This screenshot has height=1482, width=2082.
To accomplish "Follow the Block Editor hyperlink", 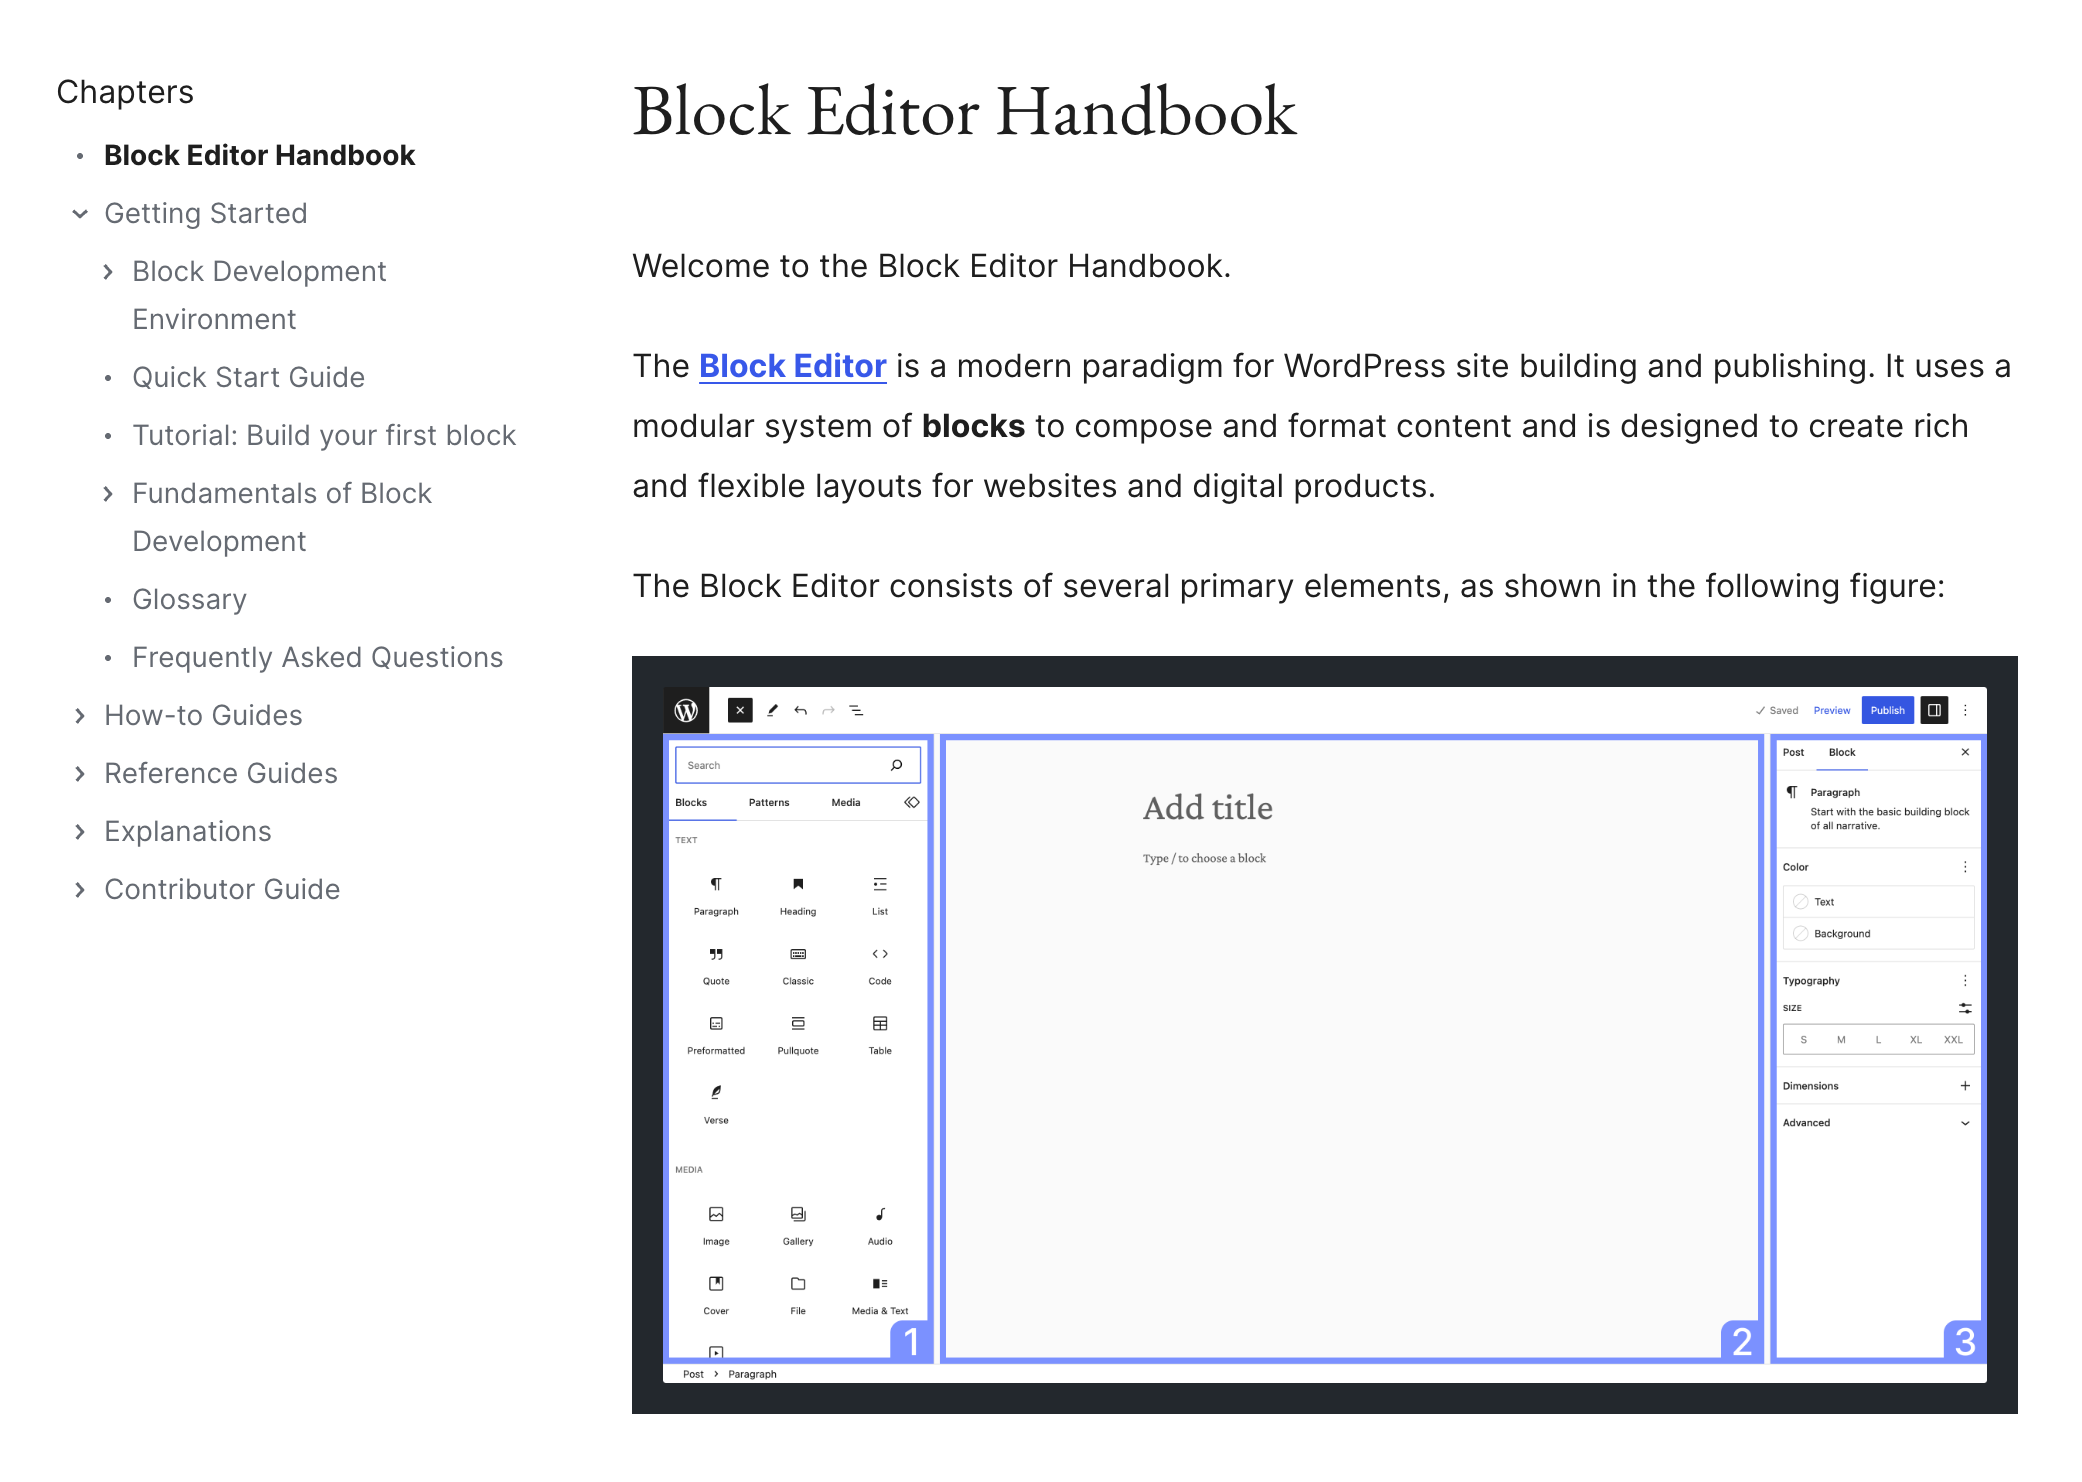I will [792, 366].
